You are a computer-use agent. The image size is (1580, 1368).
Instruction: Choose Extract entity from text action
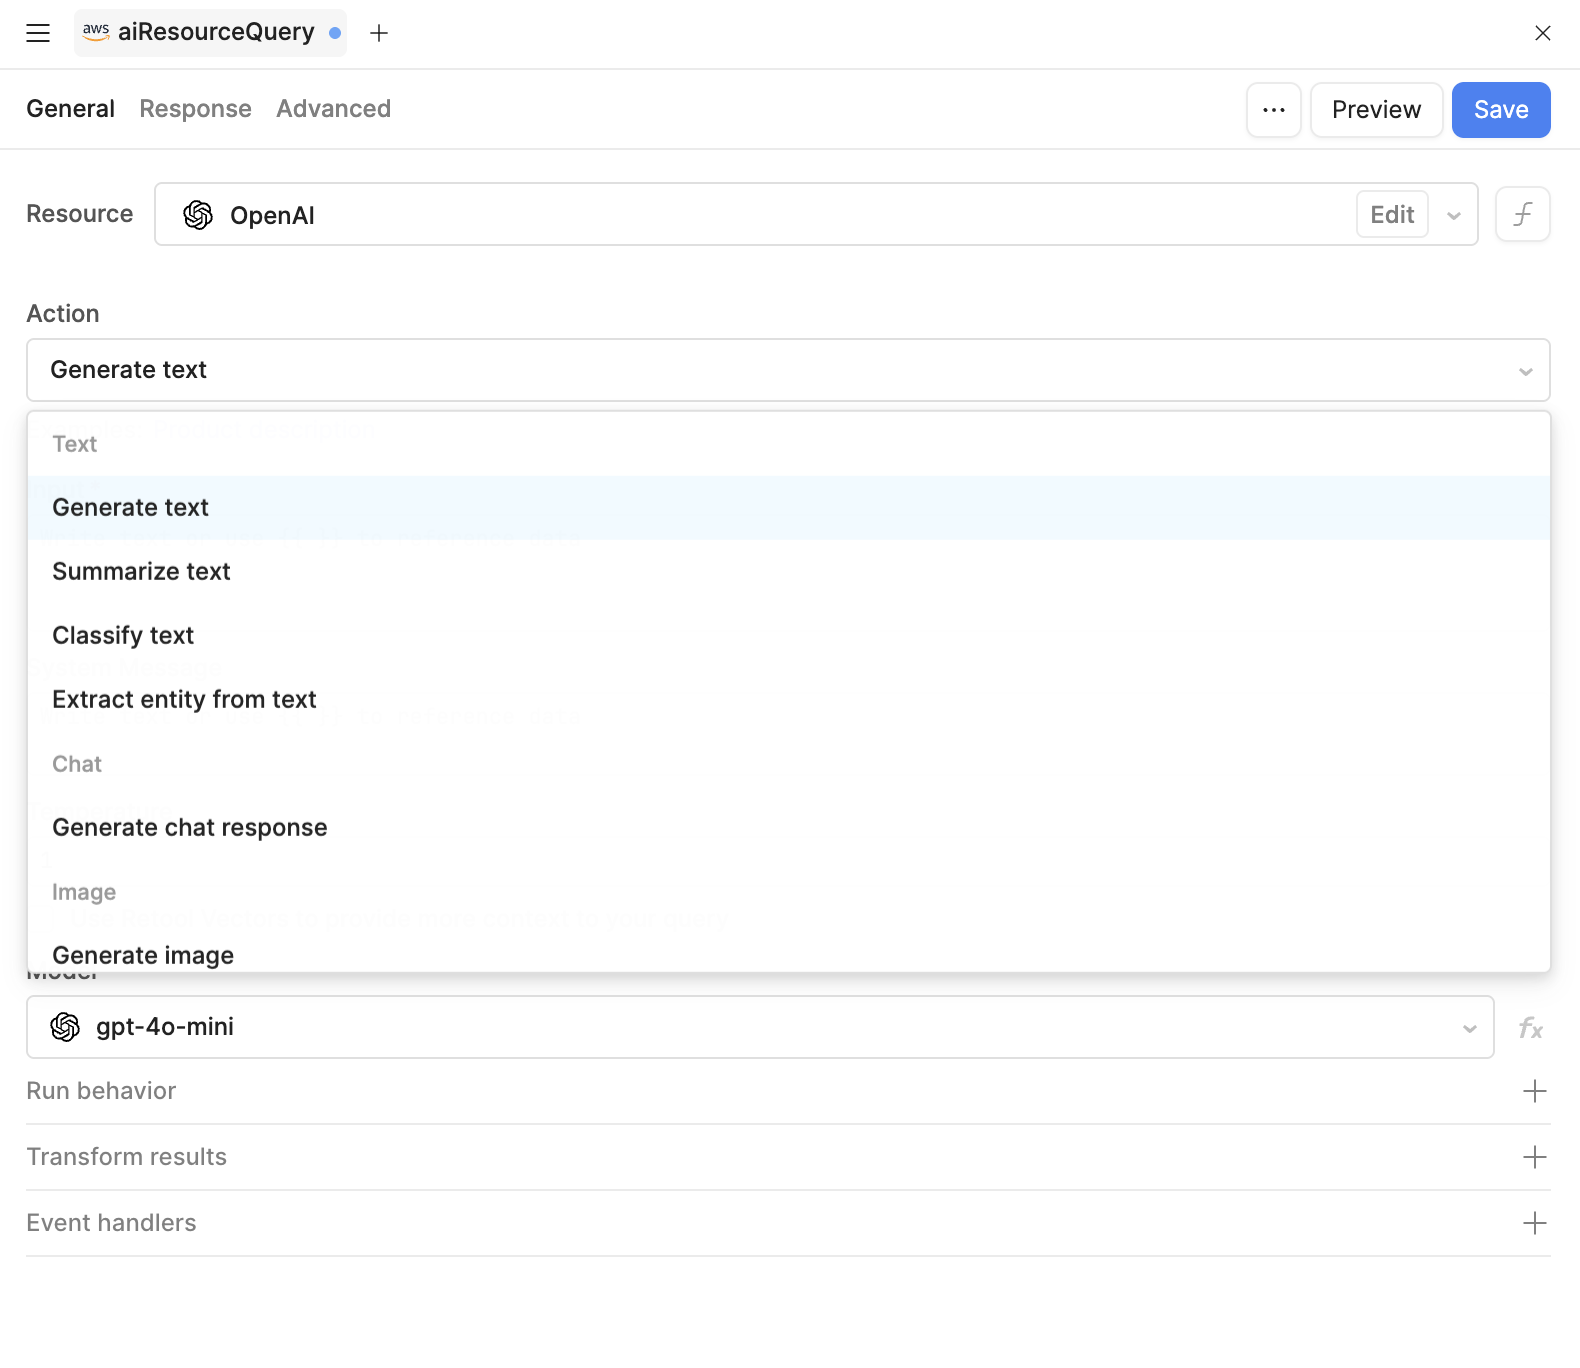click(788, 700)
